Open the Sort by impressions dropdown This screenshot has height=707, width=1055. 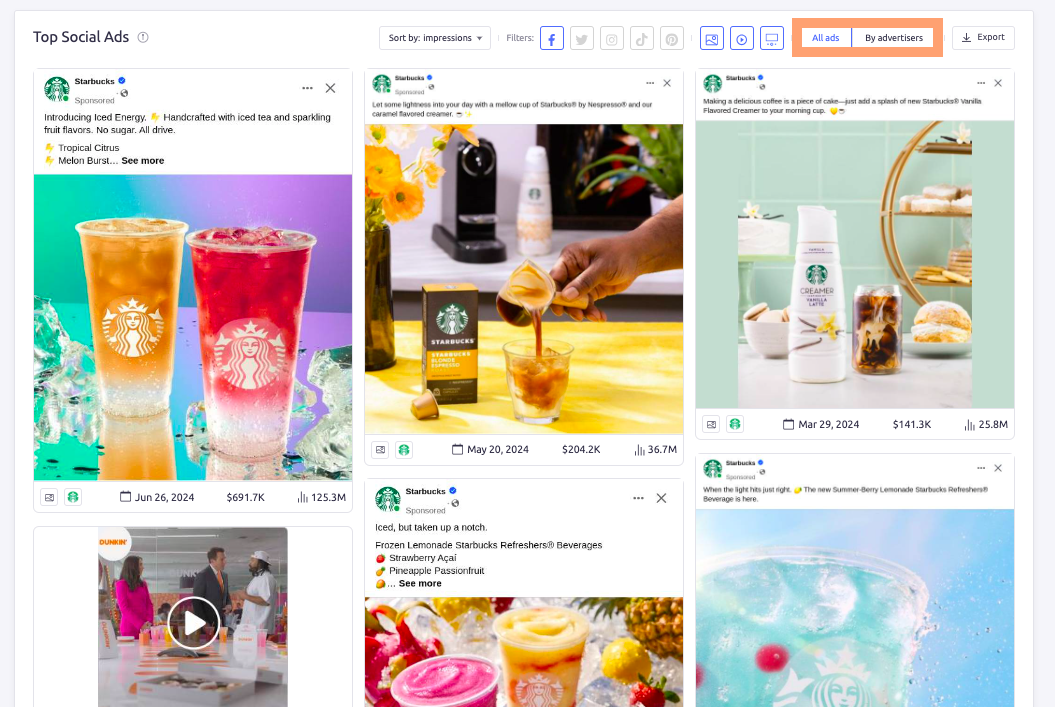(x=434, y=37)
